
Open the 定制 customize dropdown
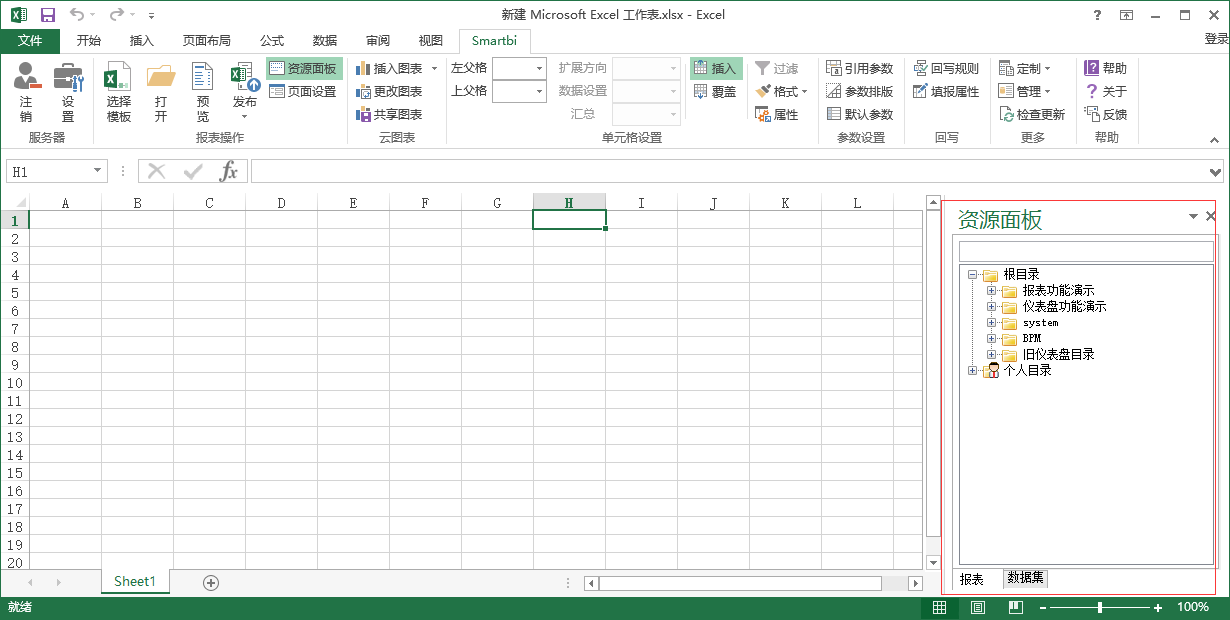1025,68
